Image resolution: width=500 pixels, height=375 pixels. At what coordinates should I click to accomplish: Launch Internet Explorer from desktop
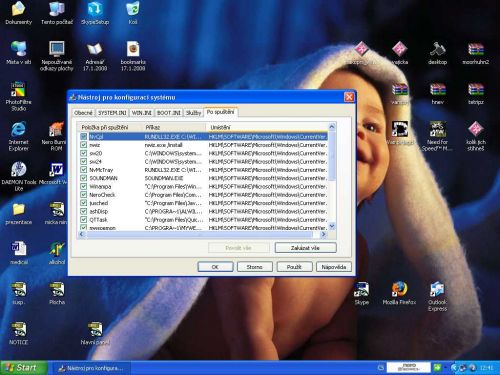[19, 136]
